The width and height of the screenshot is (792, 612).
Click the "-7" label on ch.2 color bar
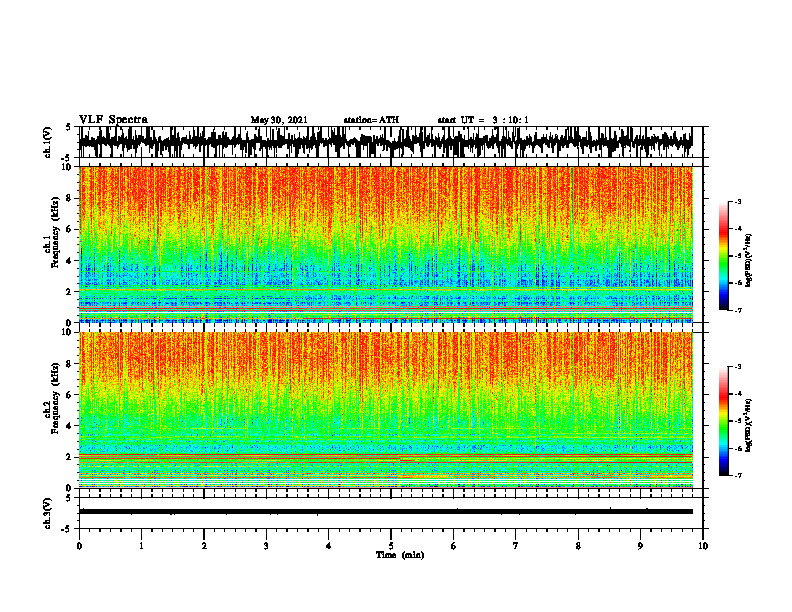[x=738, y=475]
